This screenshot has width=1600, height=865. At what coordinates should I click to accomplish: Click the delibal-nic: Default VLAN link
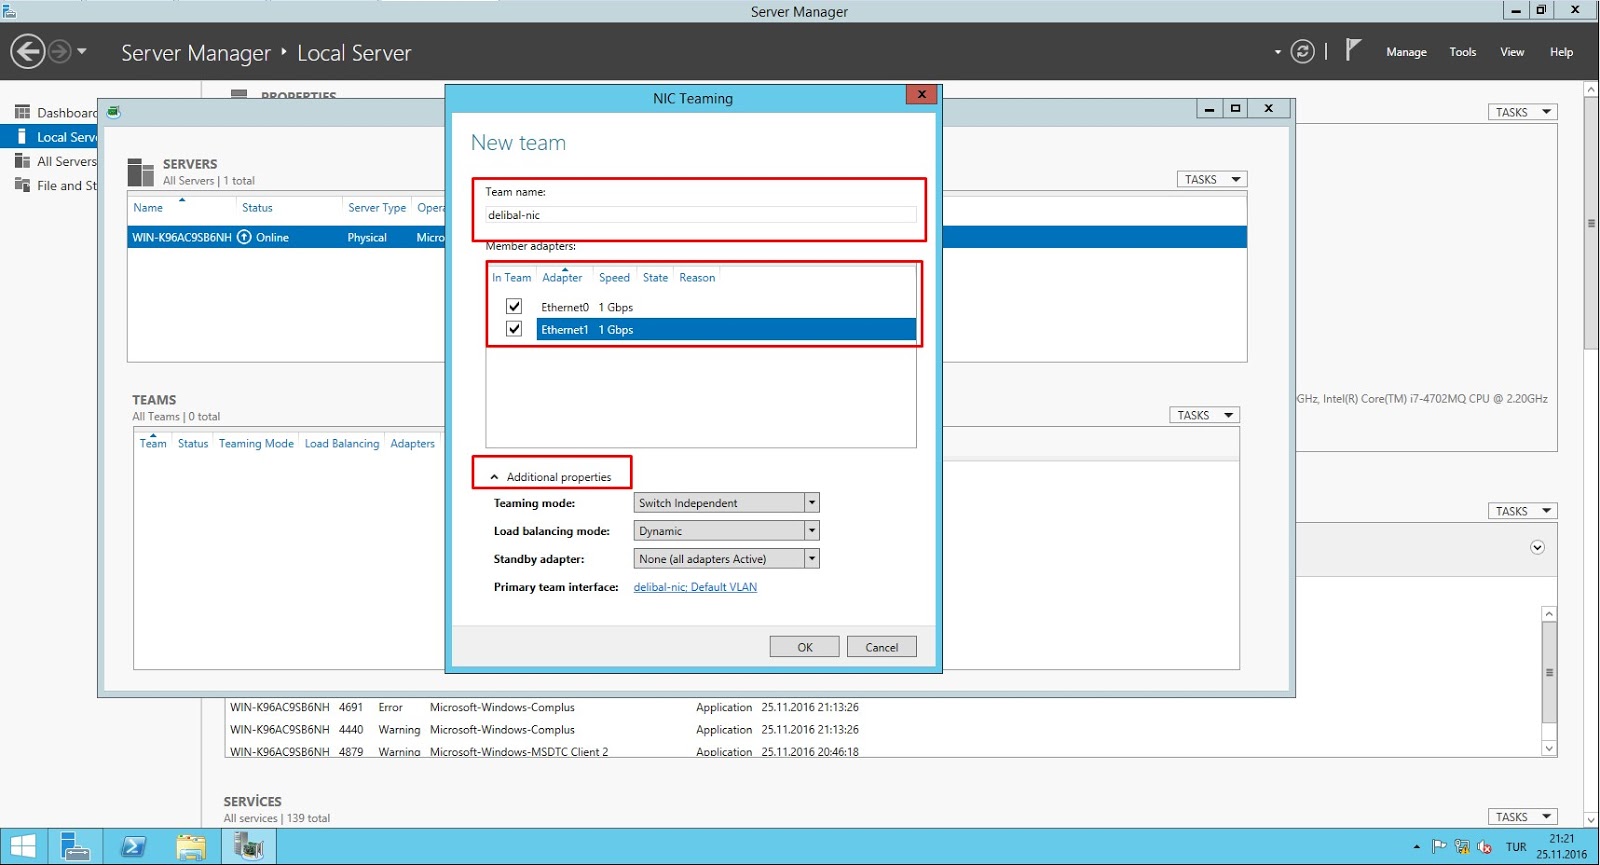(x=695, y=587)
